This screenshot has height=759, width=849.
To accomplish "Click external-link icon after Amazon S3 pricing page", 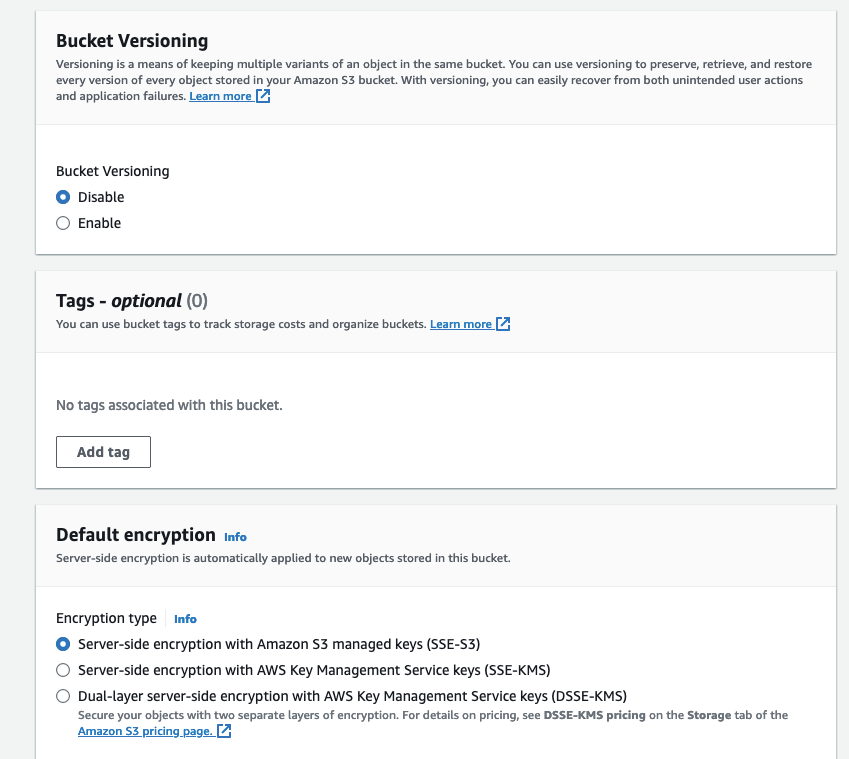I will 224,731.
